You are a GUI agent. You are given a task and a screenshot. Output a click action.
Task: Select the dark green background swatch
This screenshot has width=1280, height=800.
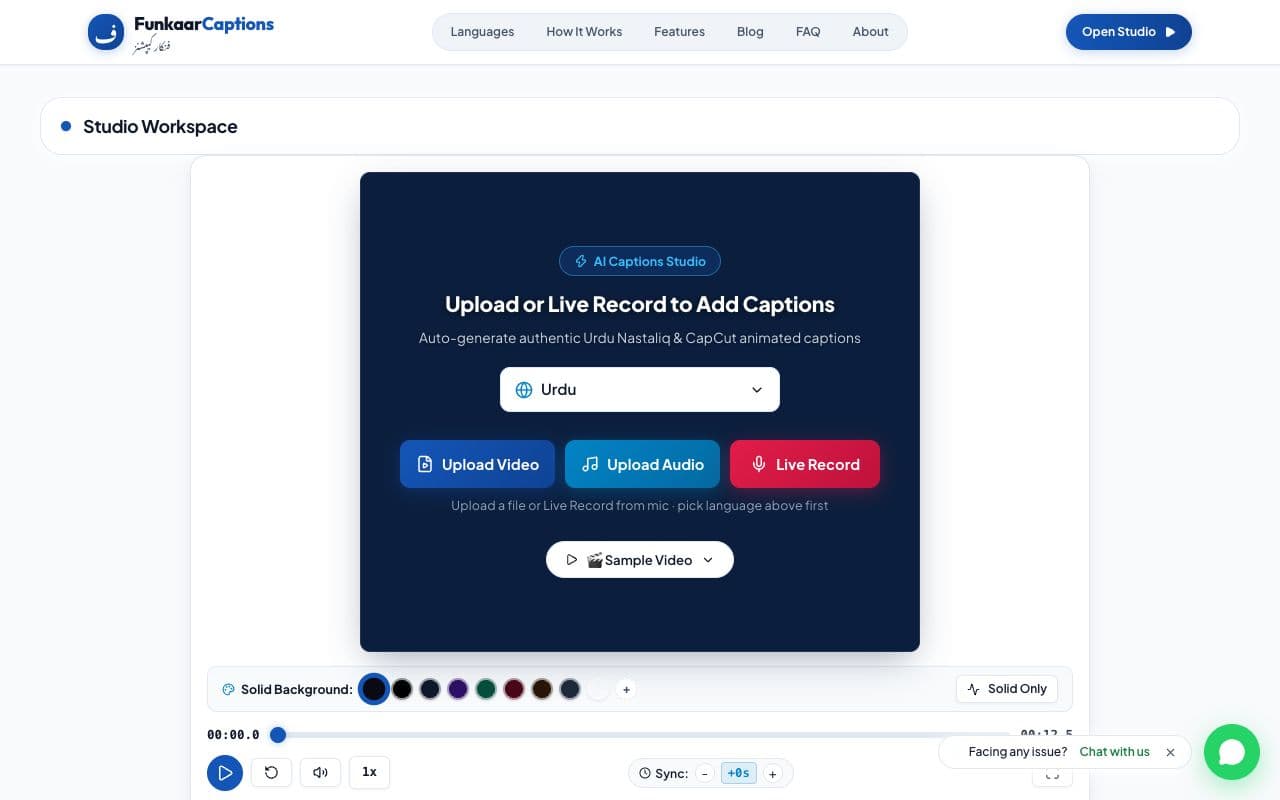[486, 689]
